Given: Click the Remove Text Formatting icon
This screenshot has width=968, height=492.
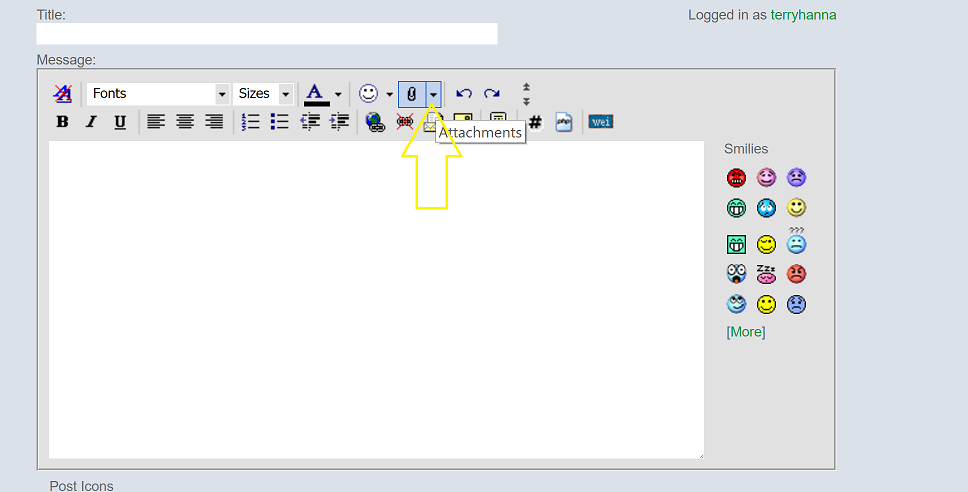Looking at the screenshot, I should tap(62, 93).
